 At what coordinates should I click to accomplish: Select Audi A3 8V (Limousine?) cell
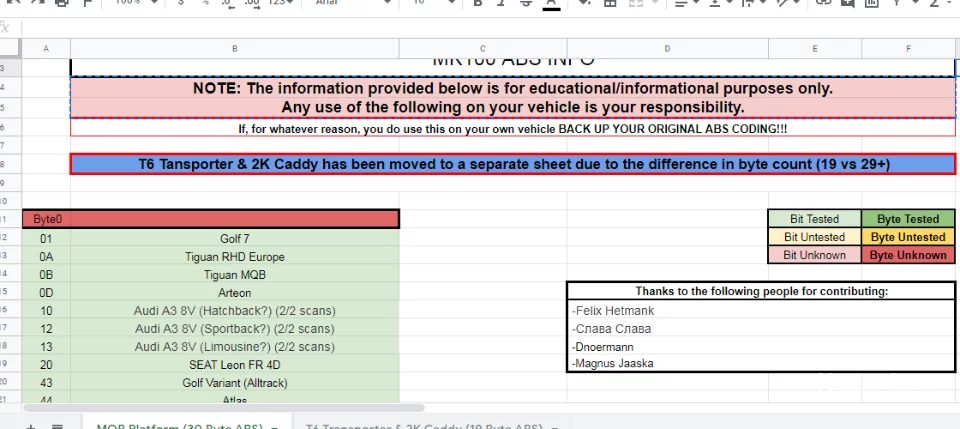click(234, 347)
